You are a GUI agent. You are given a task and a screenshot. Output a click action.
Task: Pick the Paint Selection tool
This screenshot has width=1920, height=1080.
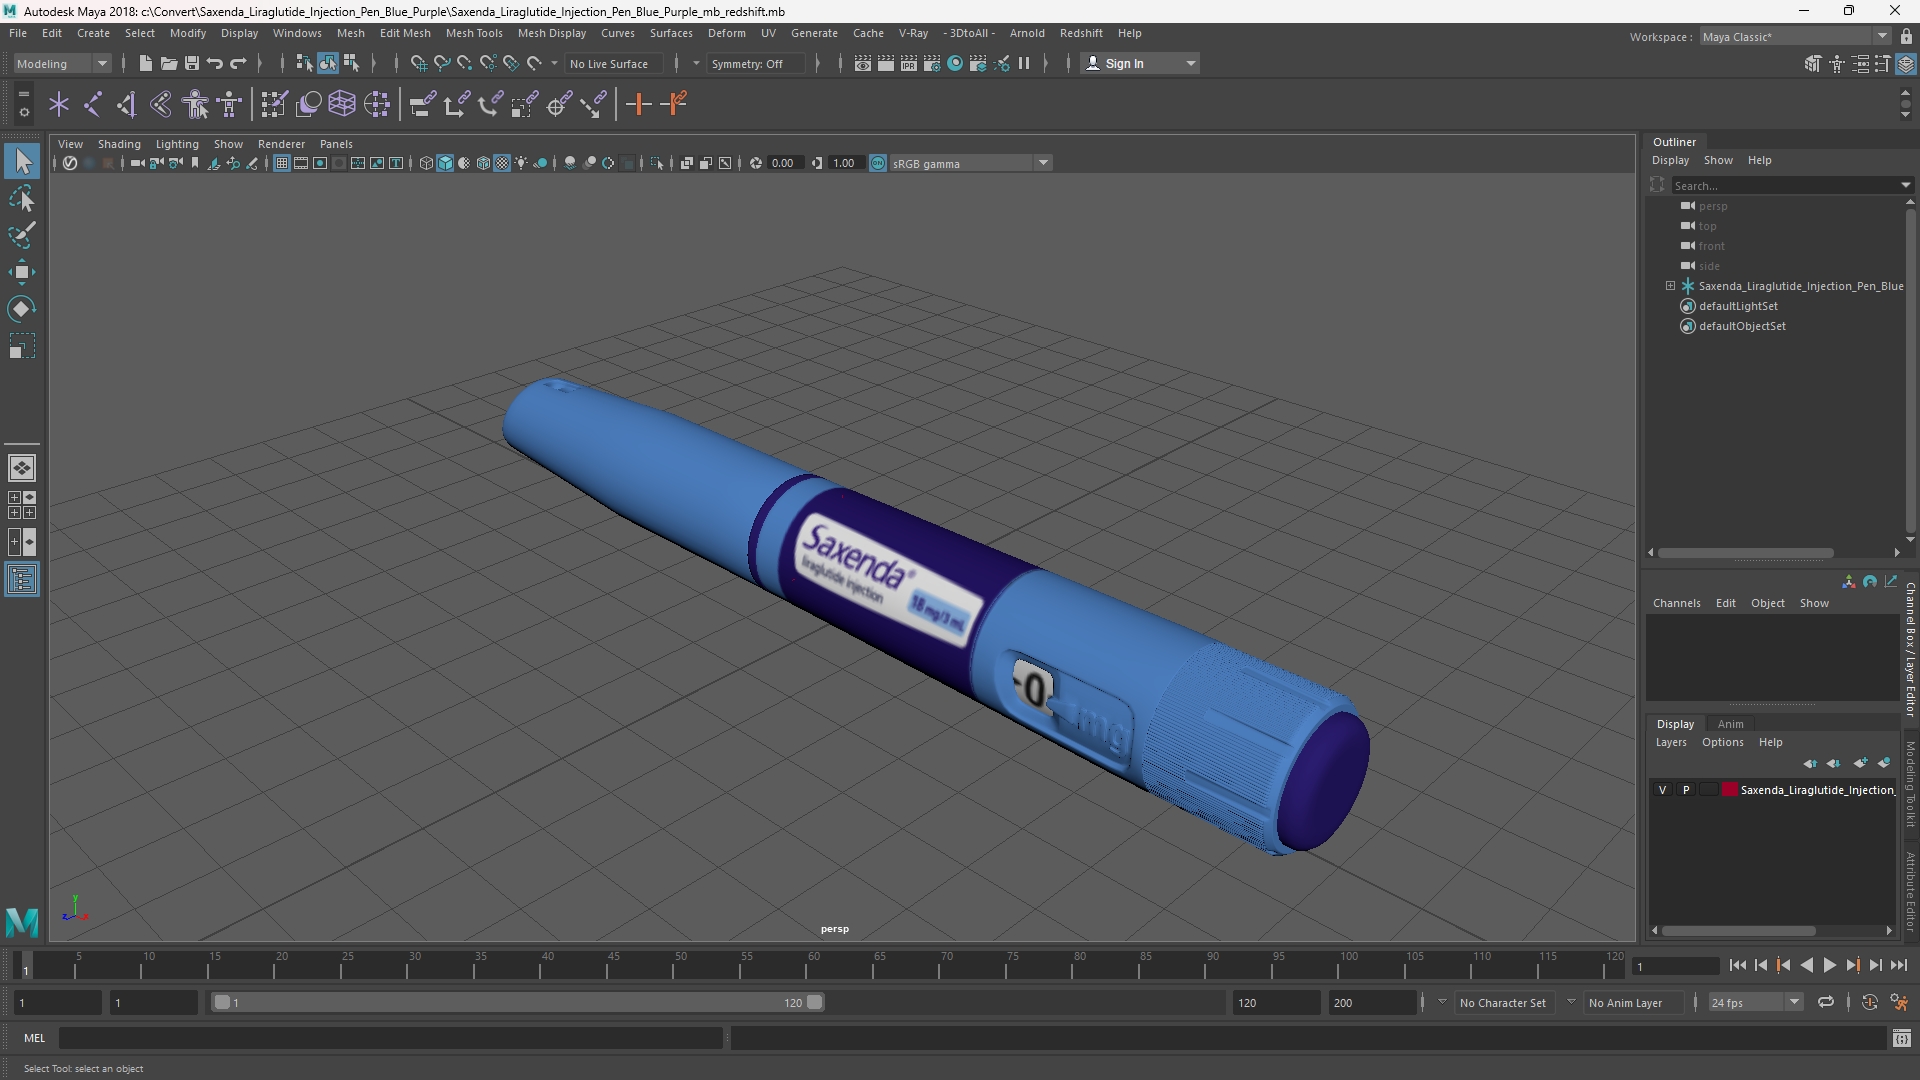click(x=22, y=235)
